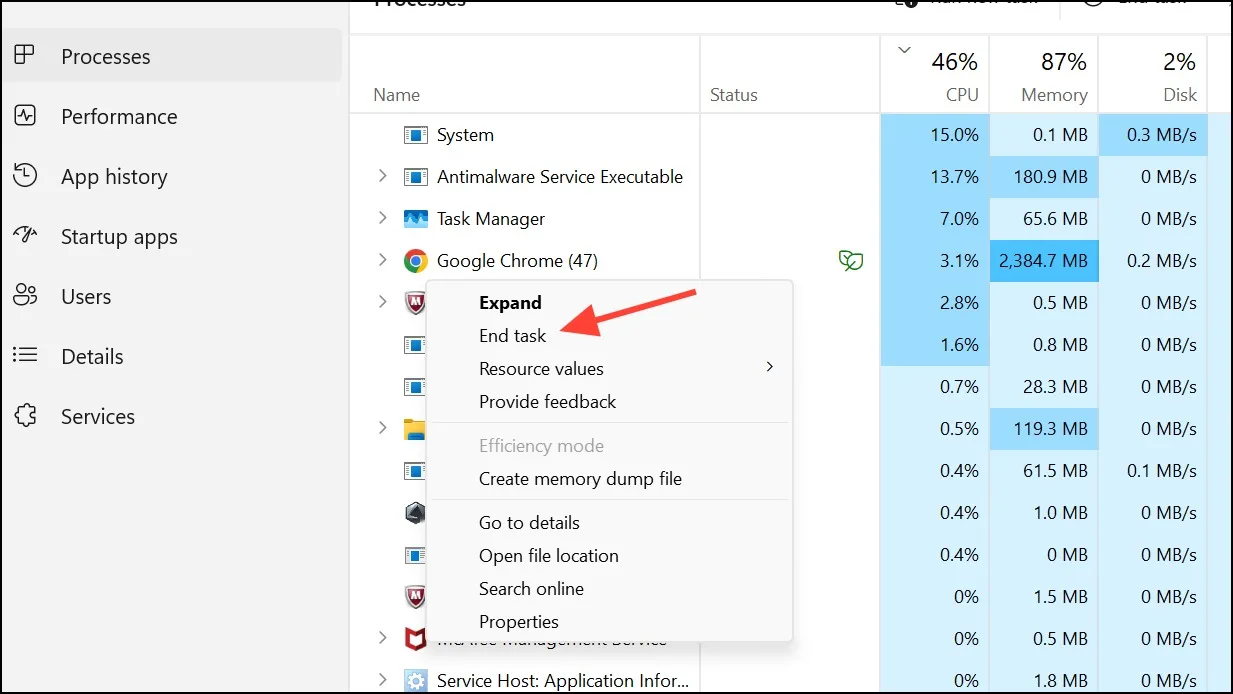Viewport: 1233px width, 694px height.
Task: Expand the Google Chrome (47) process group
Action: point(382,261)
